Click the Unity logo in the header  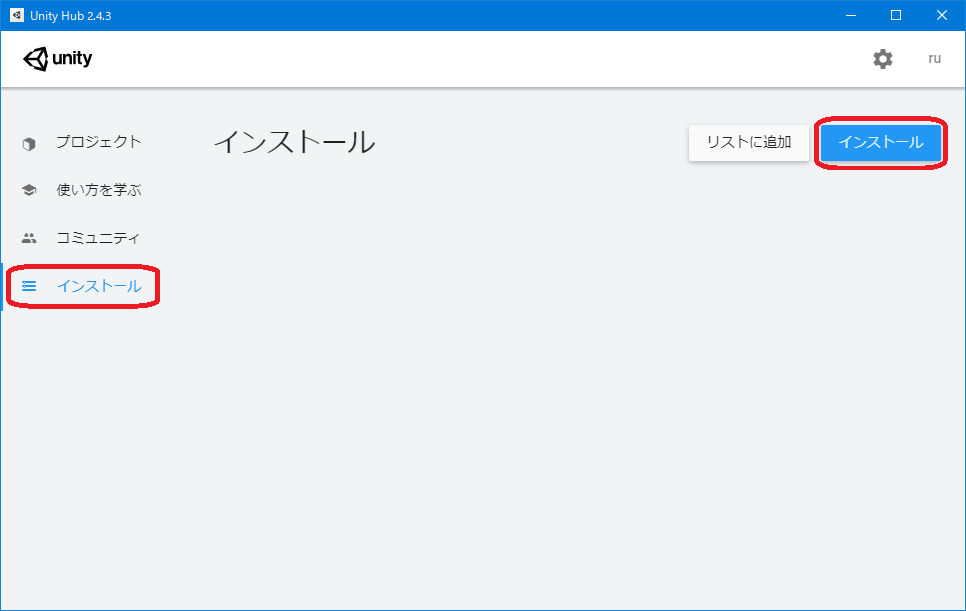click(x=57, y=59)
